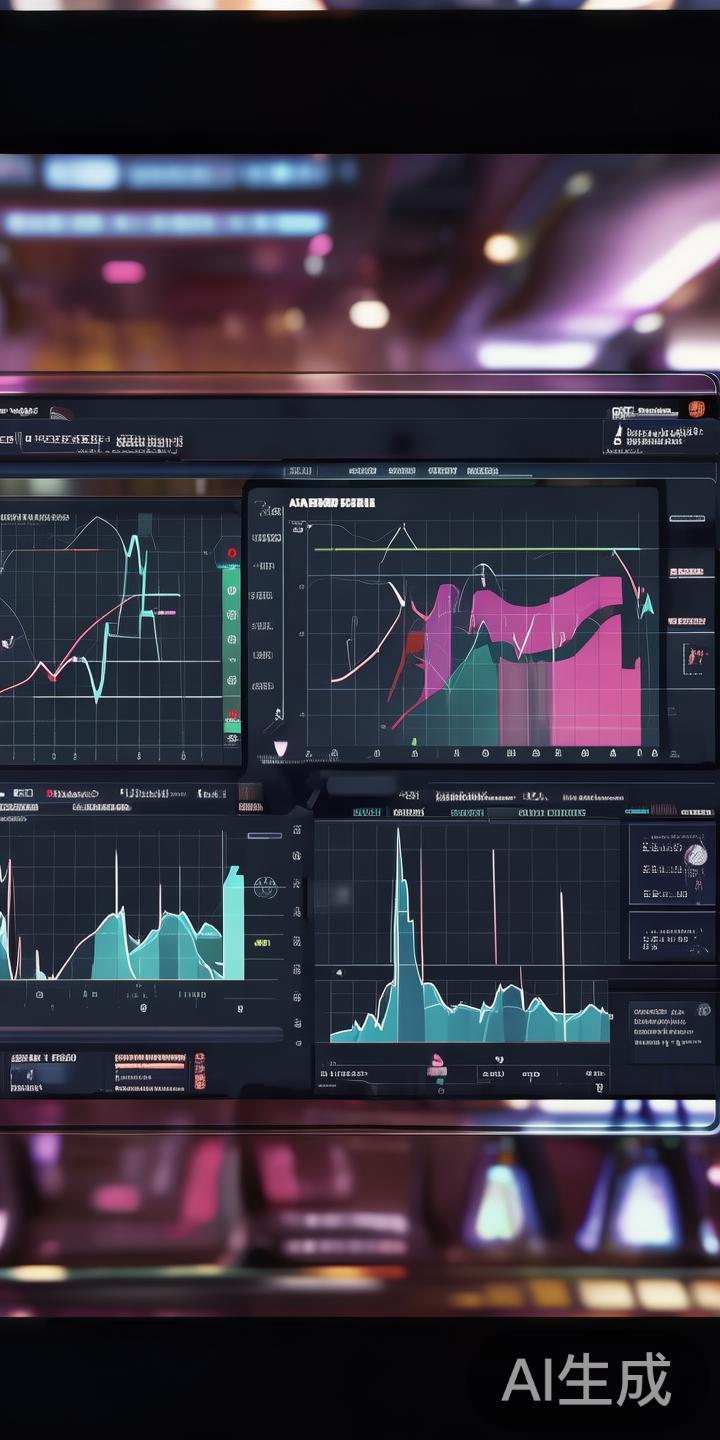
Task: Click the small pink thumbnail icon right of main chart
Action: [x=694, y=657]
